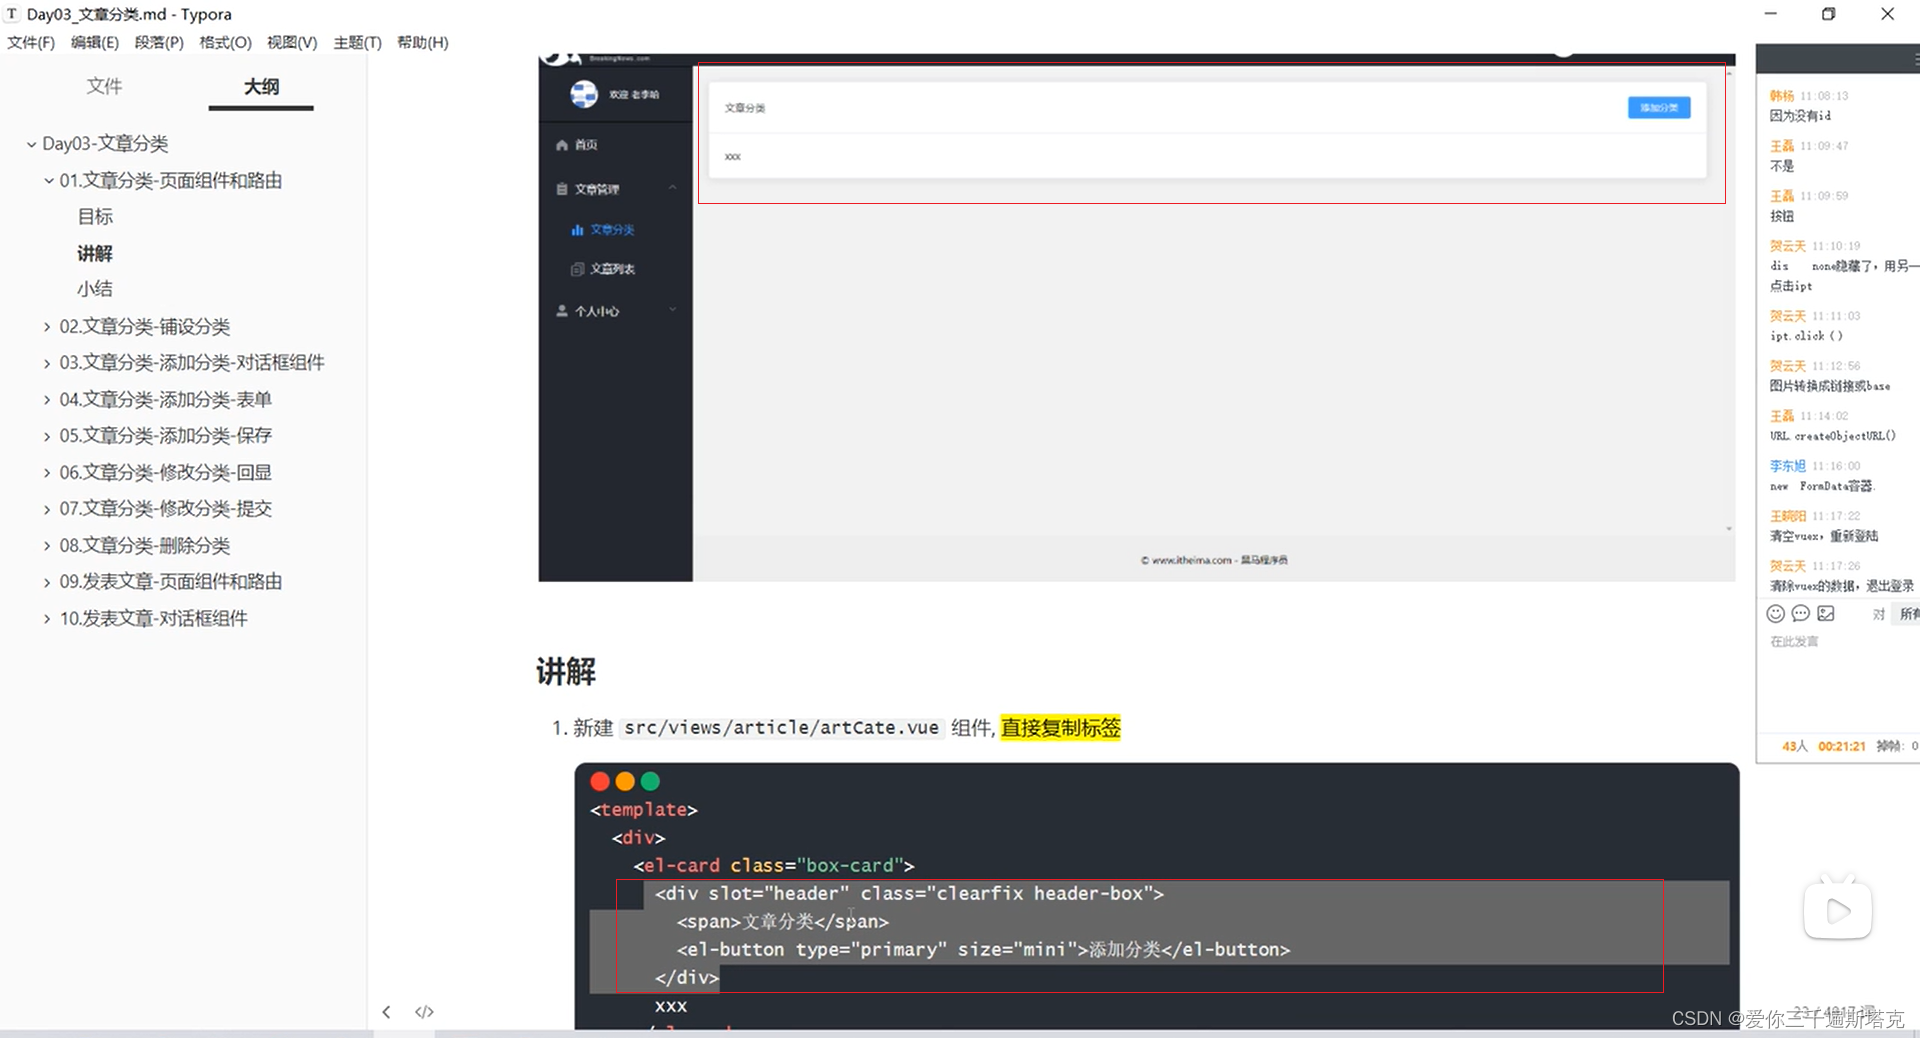Image resolution: width=1920 pixels, height=1038 pixels.
Task: Collapse 01.文章分类-页面组件和路由 section
Action: (48, 181)
